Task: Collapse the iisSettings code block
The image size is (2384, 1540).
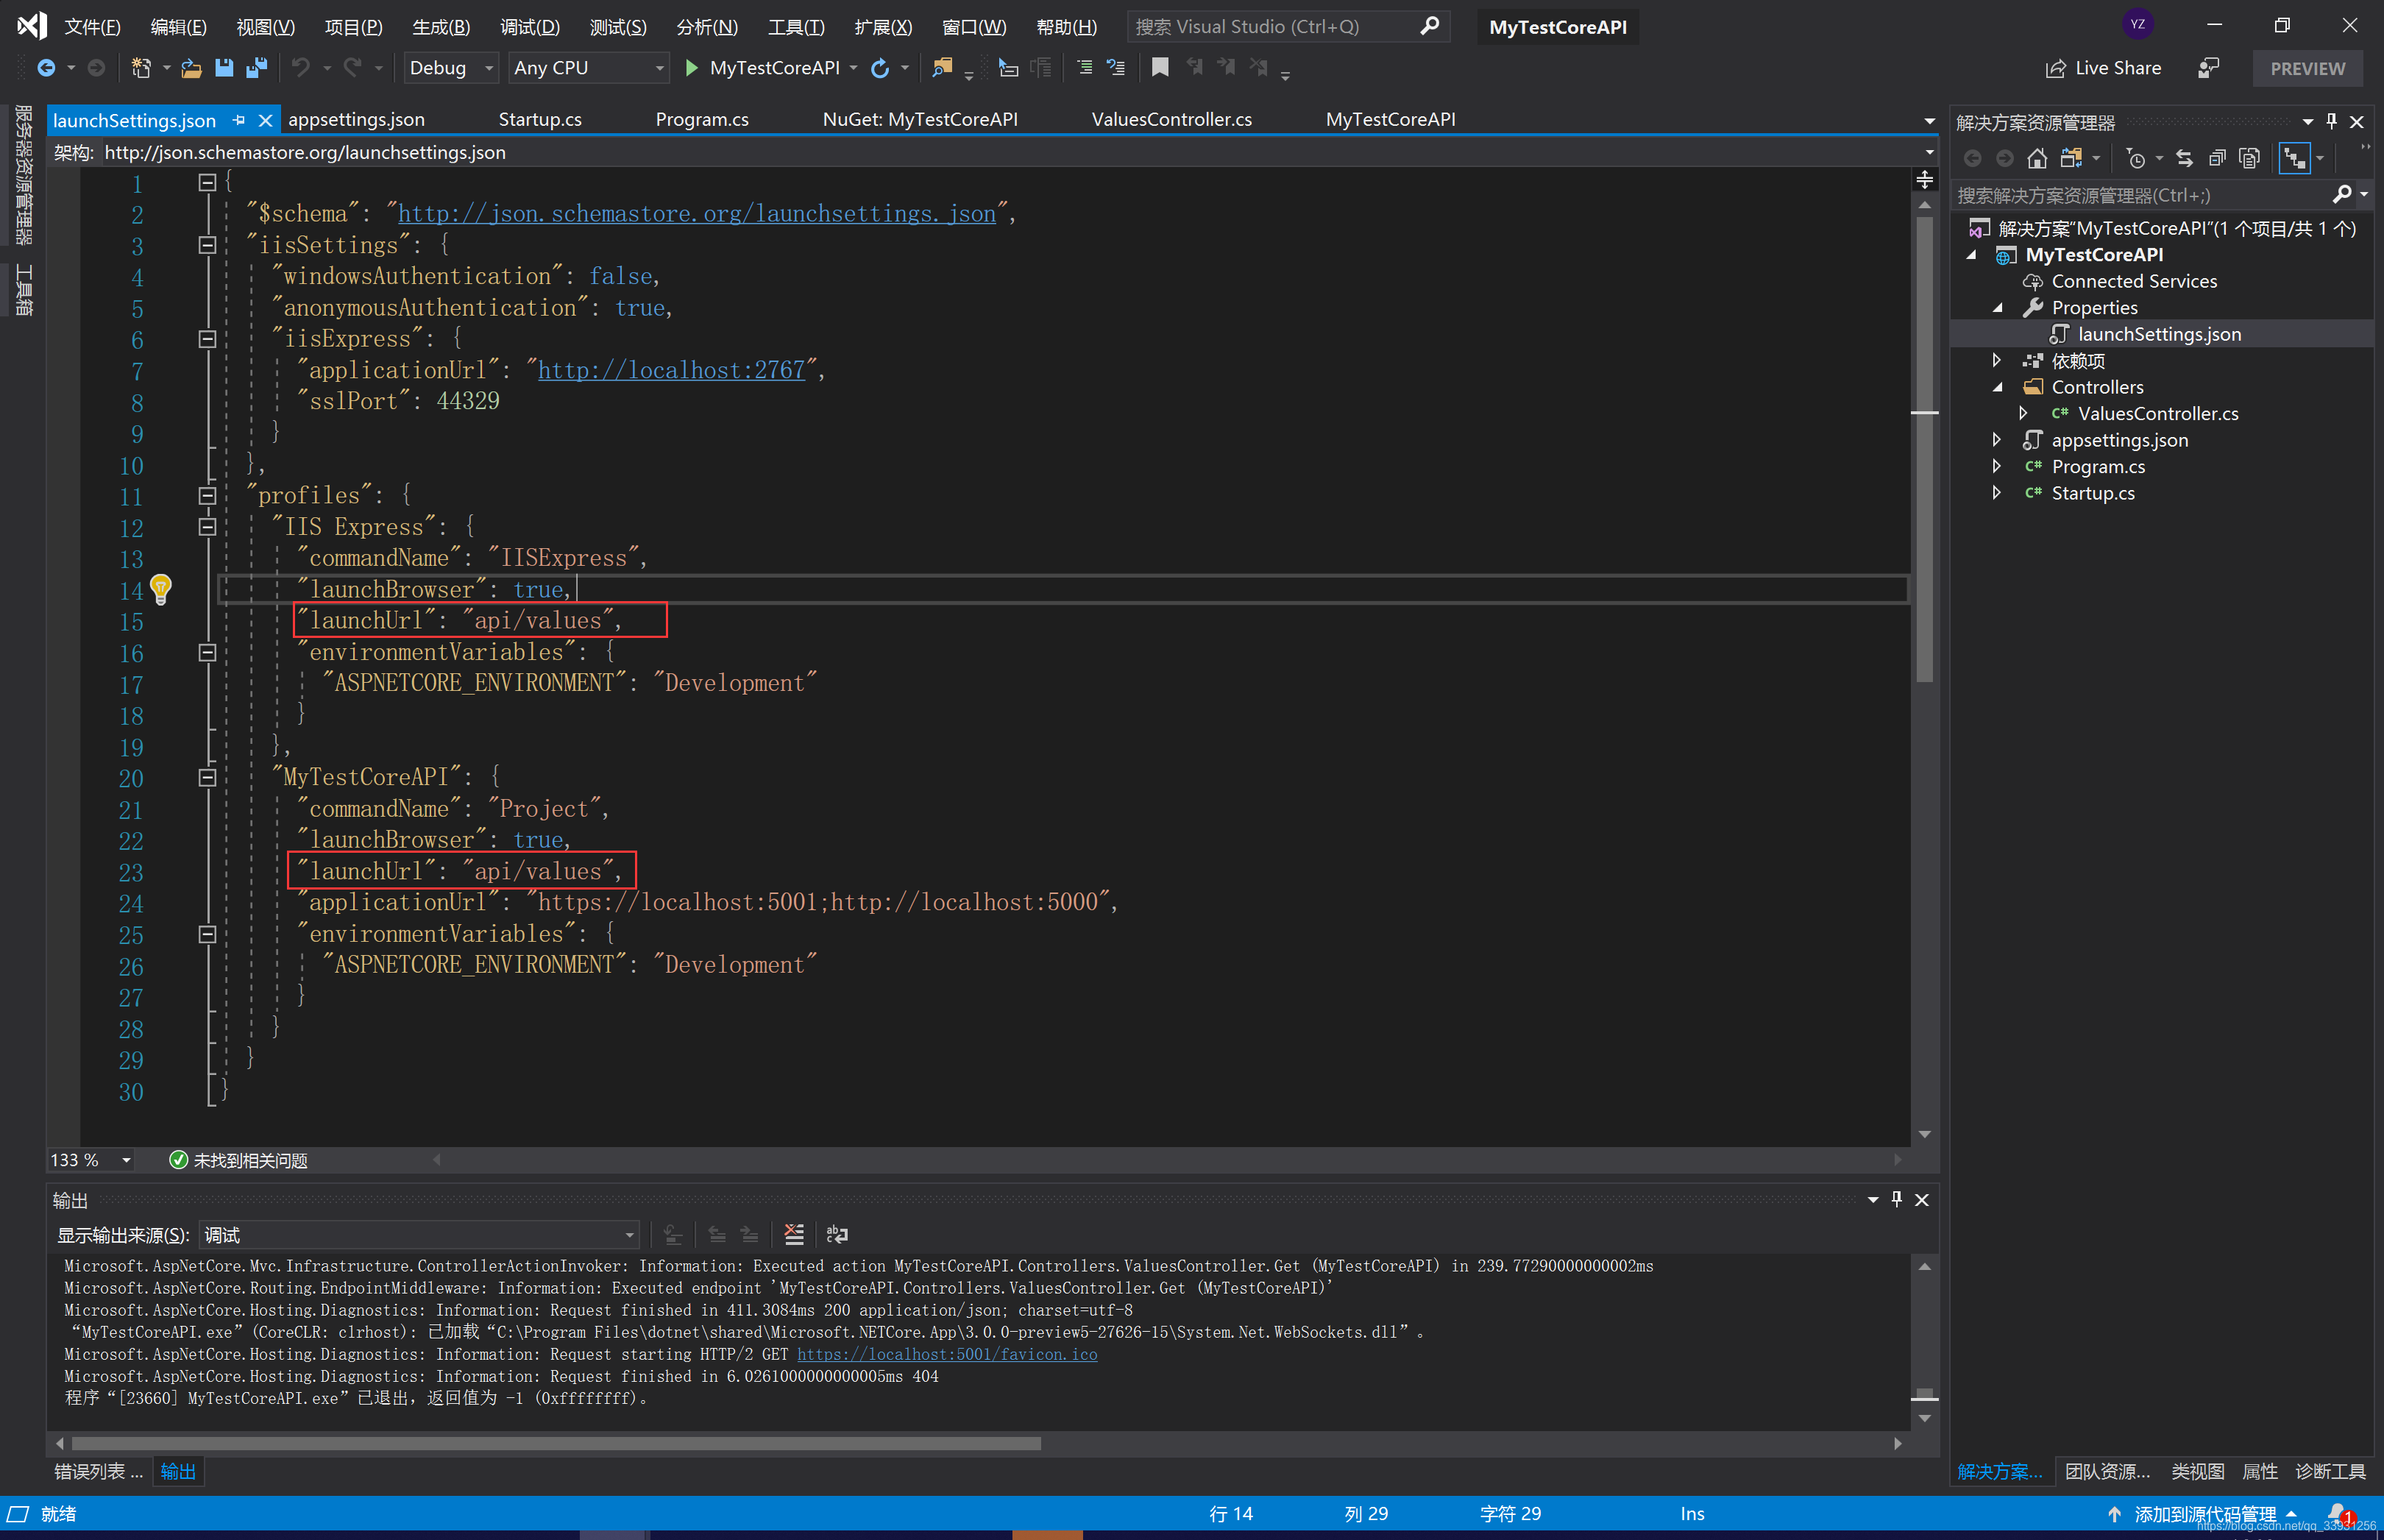Action: tap(207, 245)
